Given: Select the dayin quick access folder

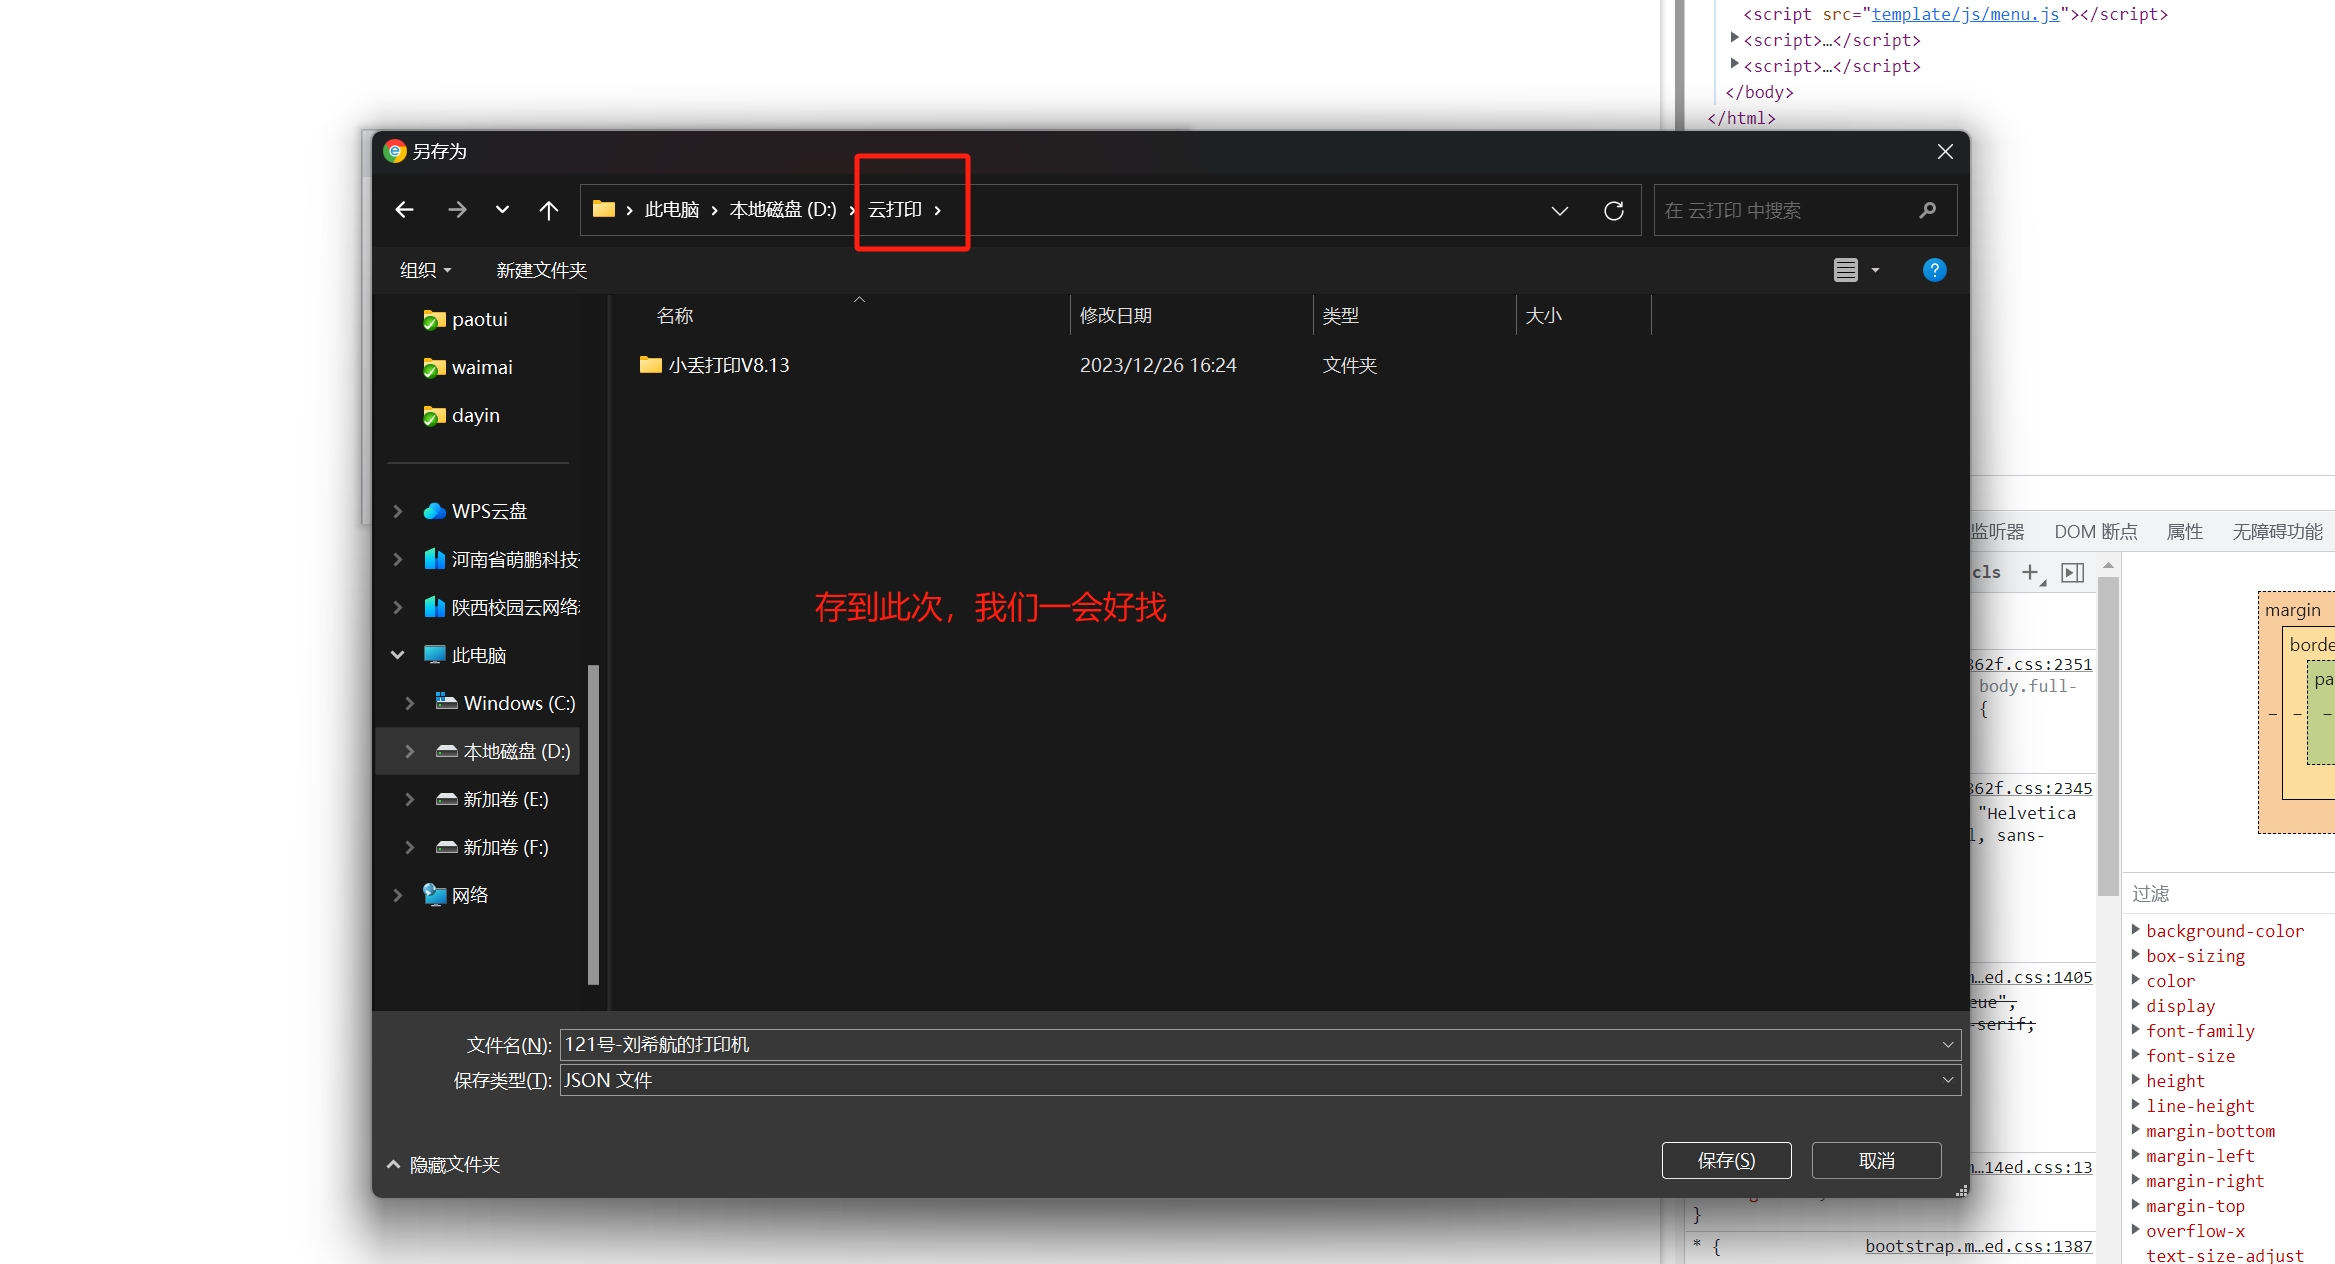Looking at the screenshot, I should (461, 415).
